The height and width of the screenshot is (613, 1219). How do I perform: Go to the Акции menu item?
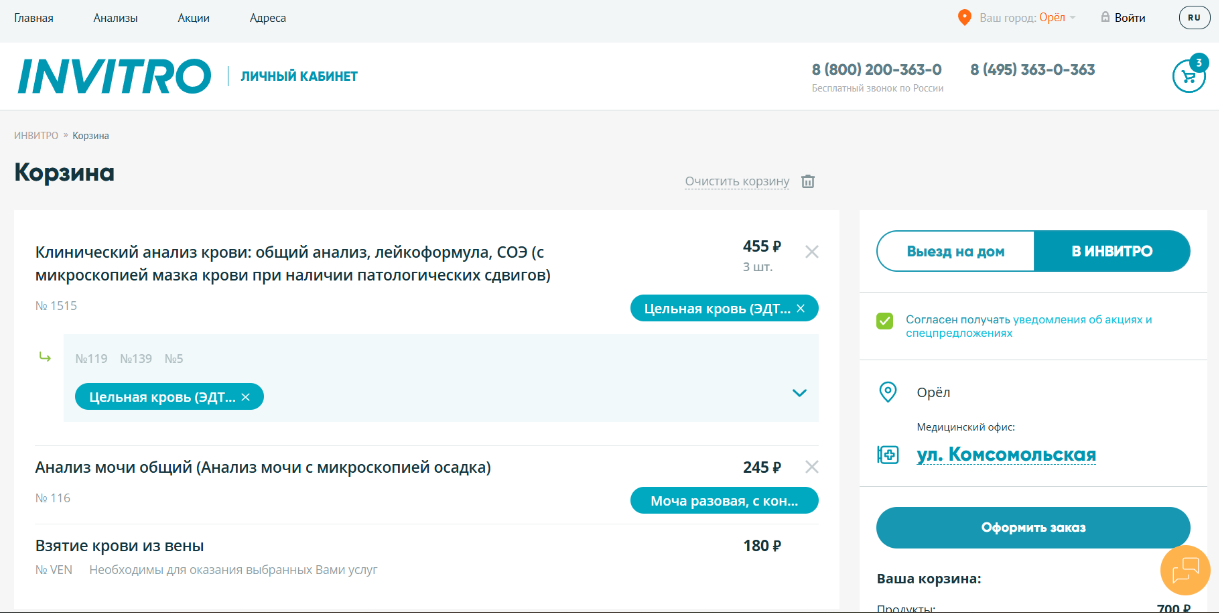tap(193, 18)
